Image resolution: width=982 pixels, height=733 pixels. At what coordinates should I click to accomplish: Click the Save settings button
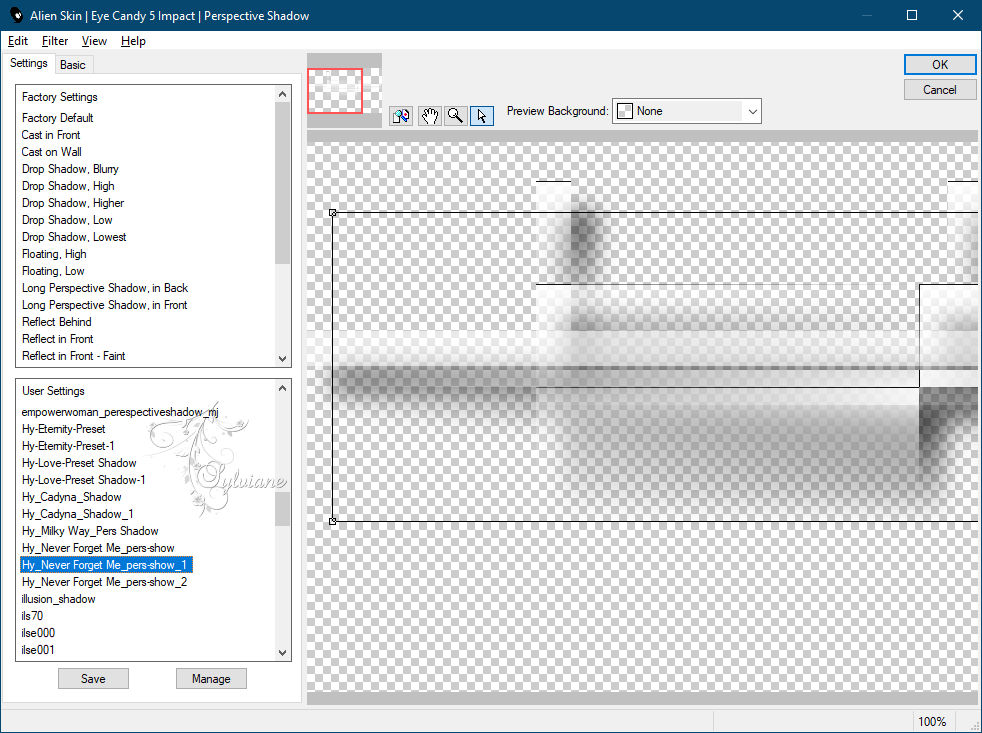pos(93,678)
